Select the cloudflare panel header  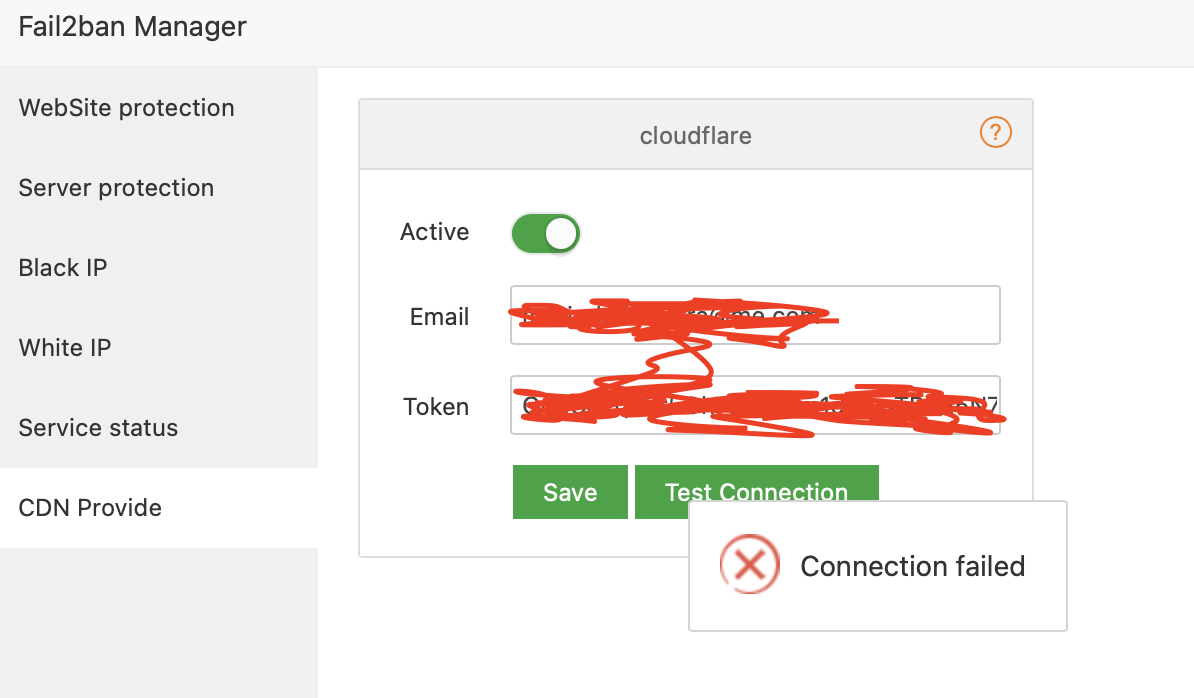pyautogui.click(x=695, y=135)
